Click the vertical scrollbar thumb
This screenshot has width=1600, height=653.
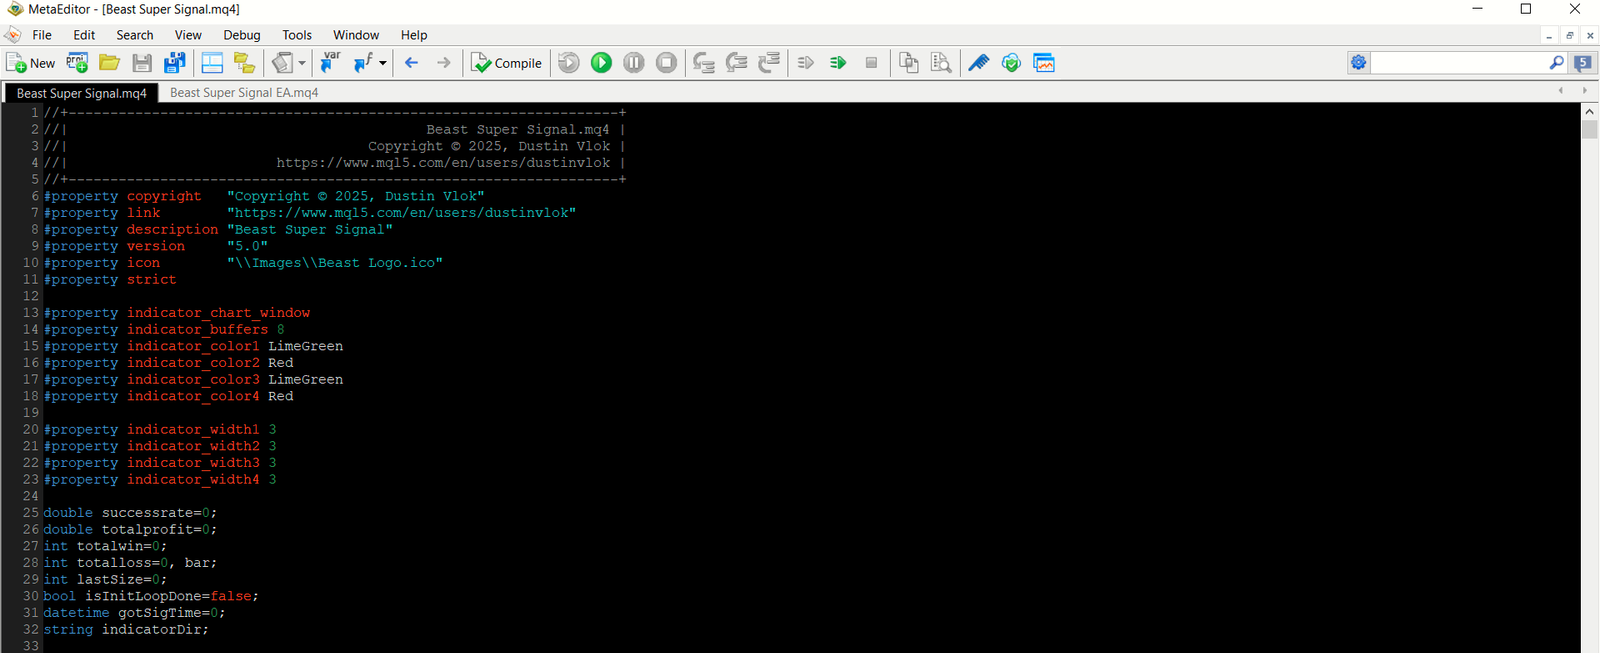tap(1590, 130)
